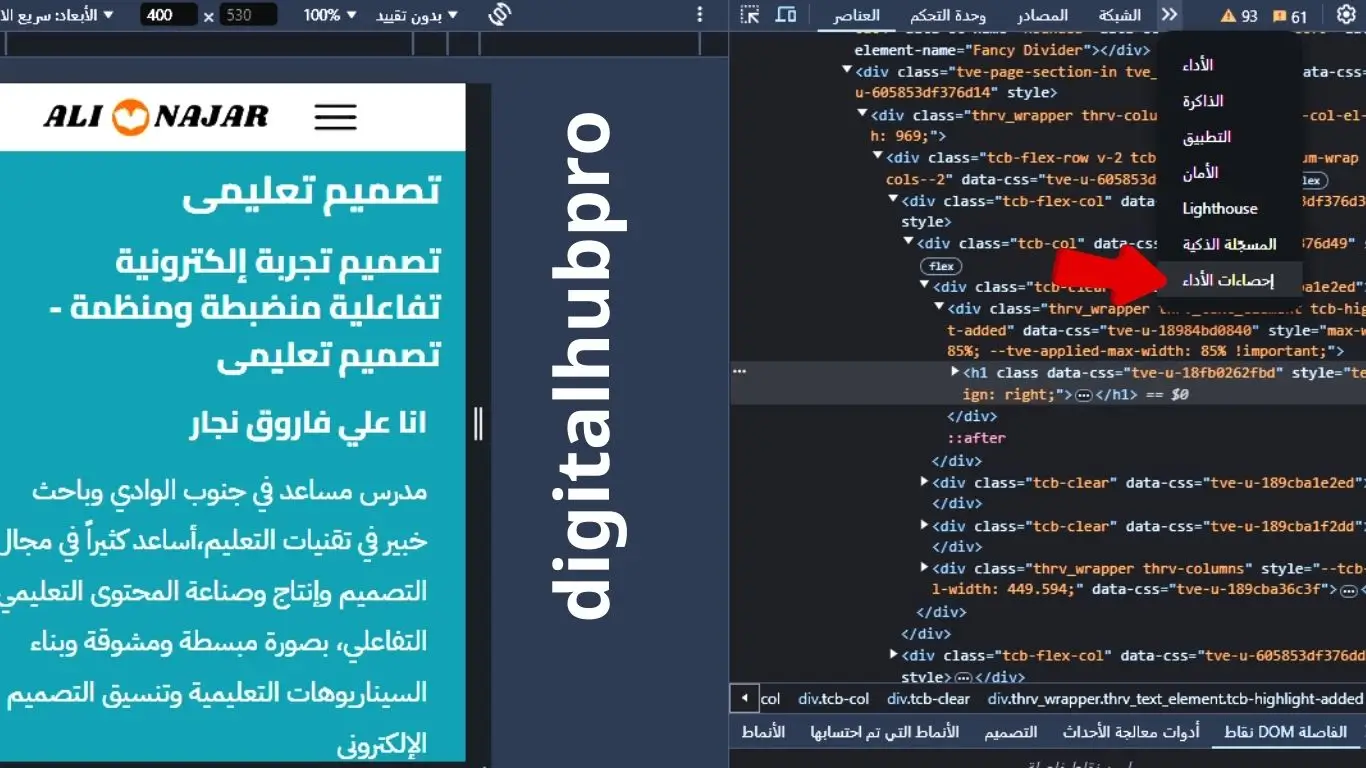
Task: Open DevTools settings gear
Action: tap(1345, 15)
